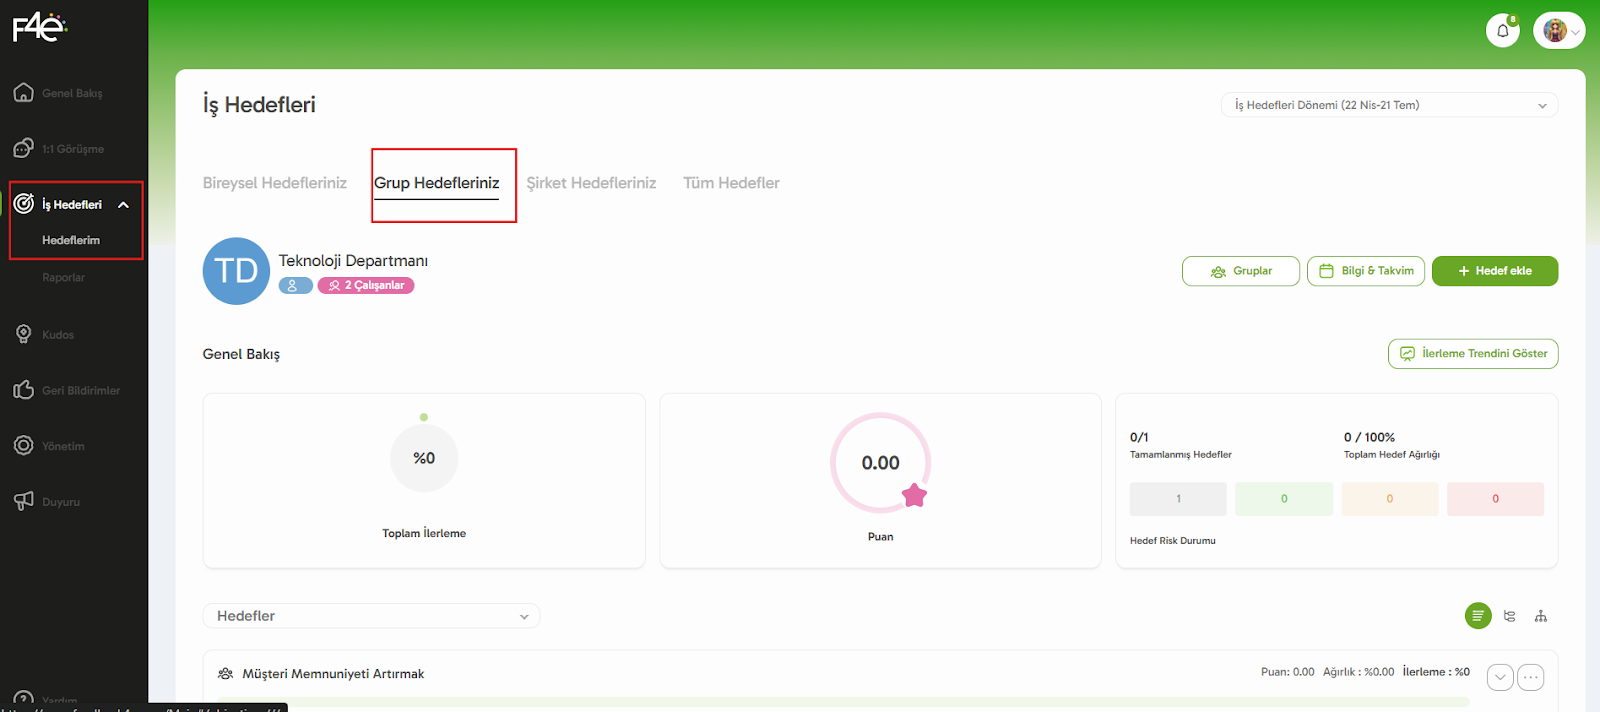Screen dimensions: 1600x712
Task: Open Kudos in the sidebar
Action: (x=57, y=335)
